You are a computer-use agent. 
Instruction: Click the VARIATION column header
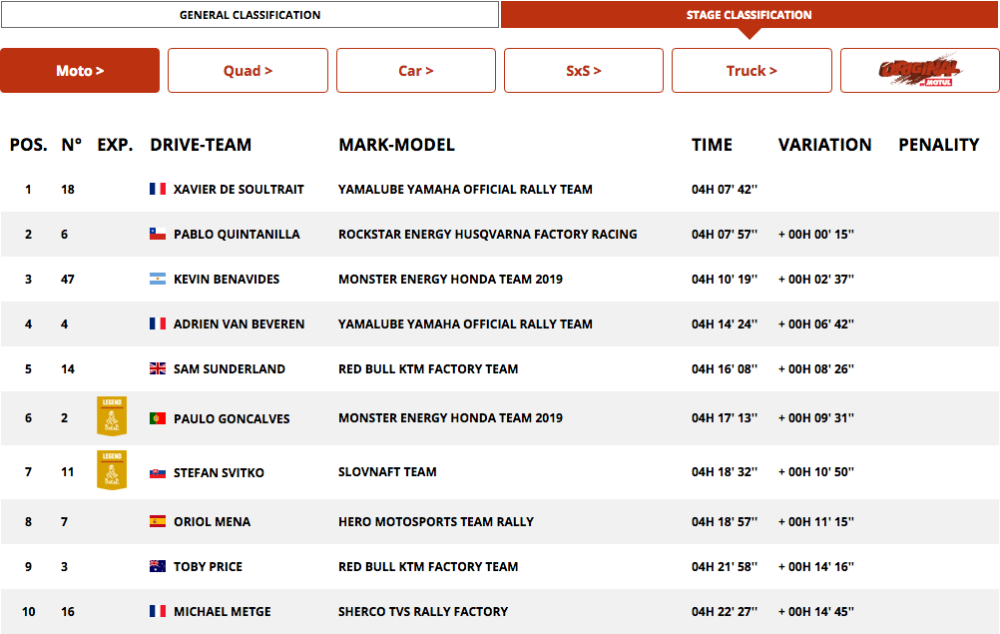824,145
